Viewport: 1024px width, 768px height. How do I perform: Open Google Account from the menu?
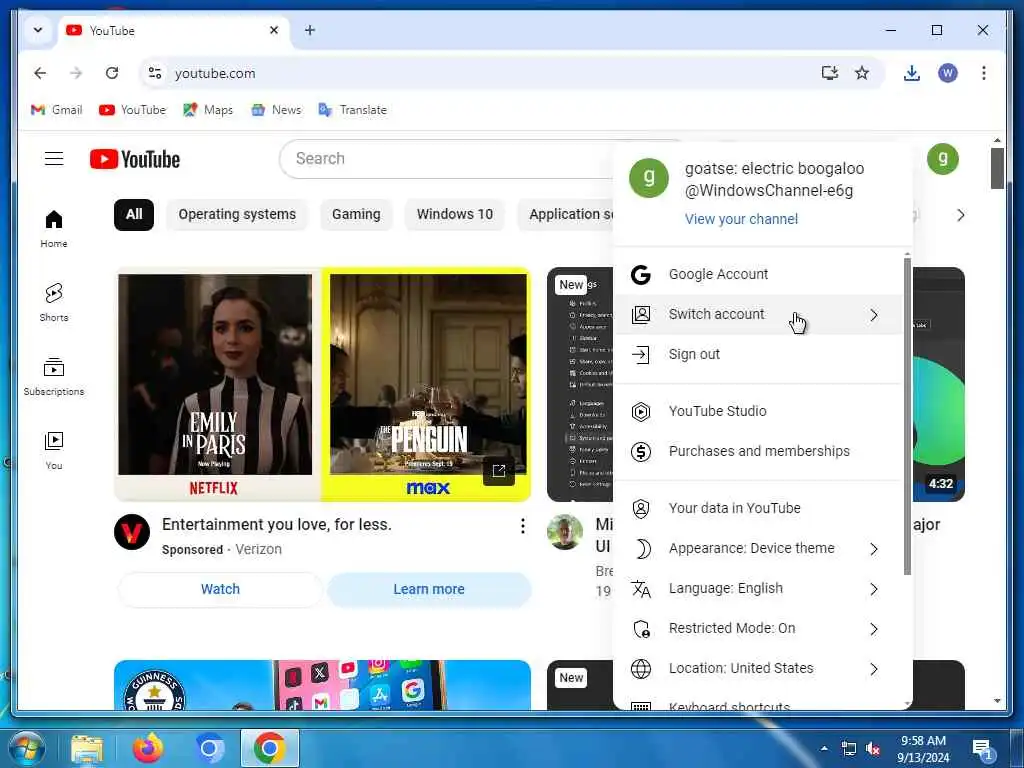[758, 275]
